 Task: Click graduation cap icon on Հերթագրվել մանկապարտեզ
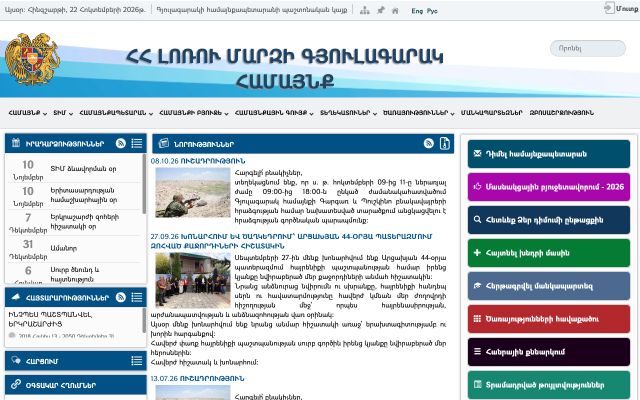(x=477, y=286)
